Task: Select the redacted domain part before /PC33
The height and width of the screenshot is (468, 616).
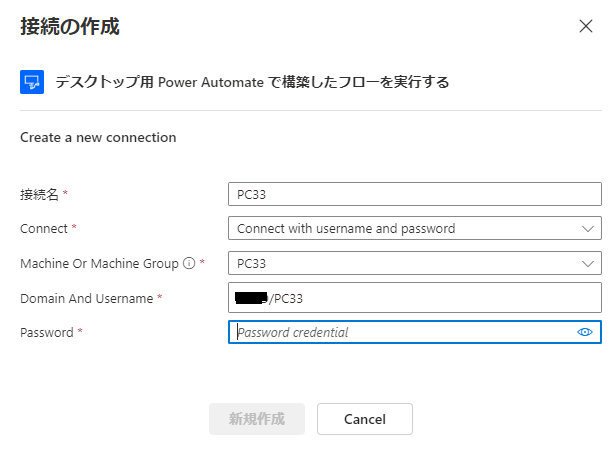Action: (x=250, y=298)
